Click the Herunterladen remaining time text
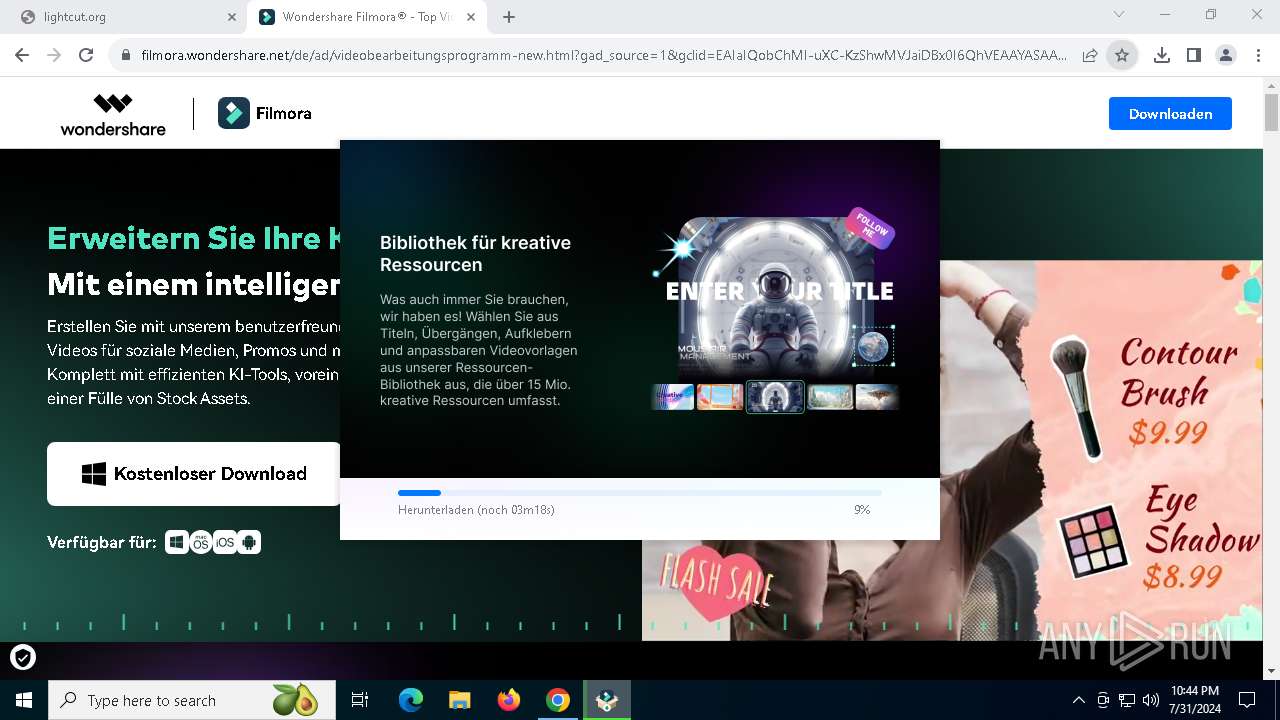 coord(476,510)
